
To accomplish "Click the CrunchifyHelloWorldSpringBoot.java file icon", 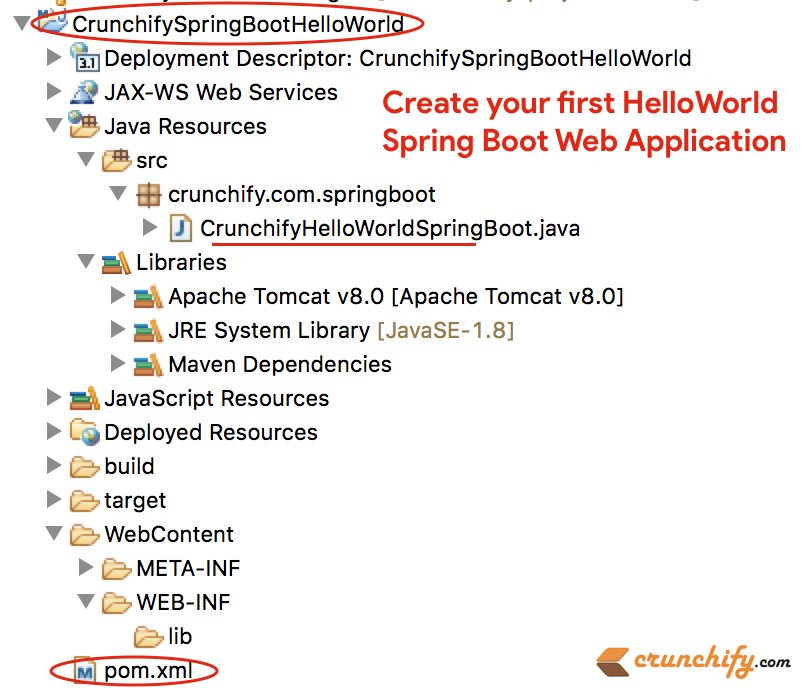I will pos(181,229).
